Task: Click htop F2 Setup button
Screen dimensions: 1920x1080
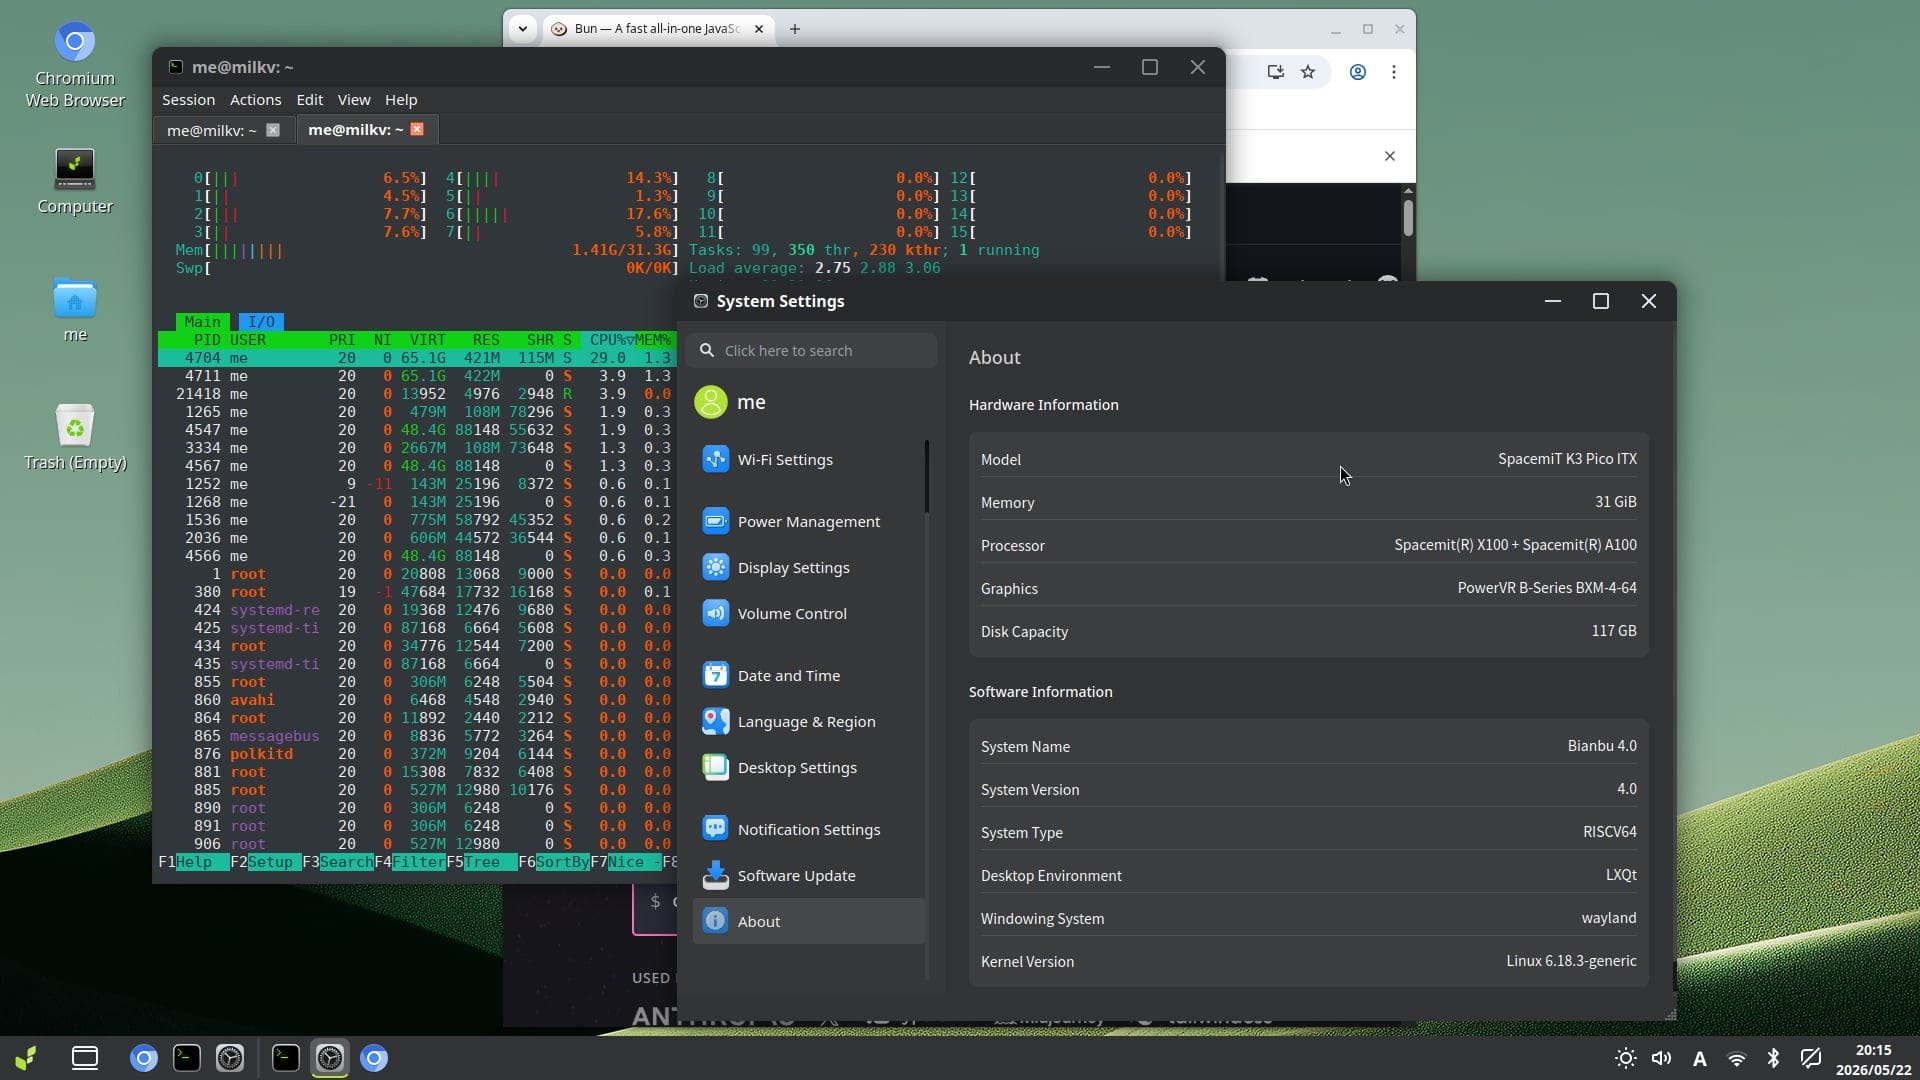Action: (x=265, y=862)
